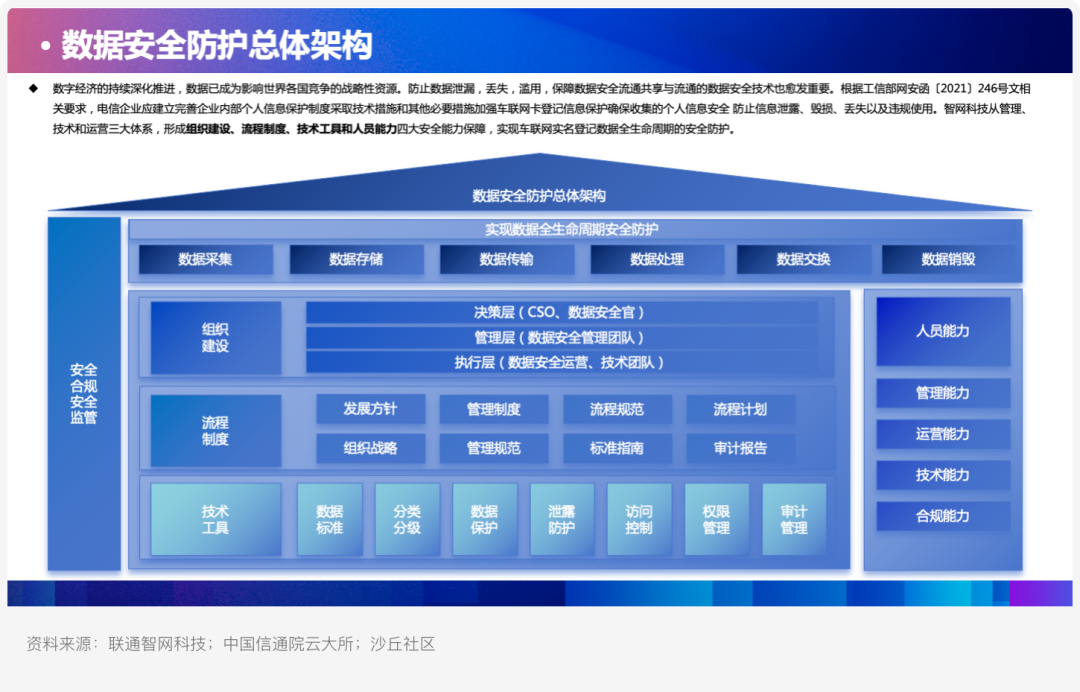Image resolution: width=1080 pixels, height=692 pixels.
Task: Click the 组织建设 box
Action: pyautogui.click(x=216, y=337)
